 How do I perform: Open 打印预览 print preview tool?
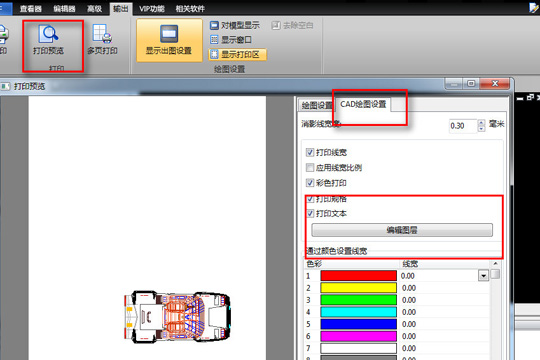pyautogui.click(x=49, y=40)
